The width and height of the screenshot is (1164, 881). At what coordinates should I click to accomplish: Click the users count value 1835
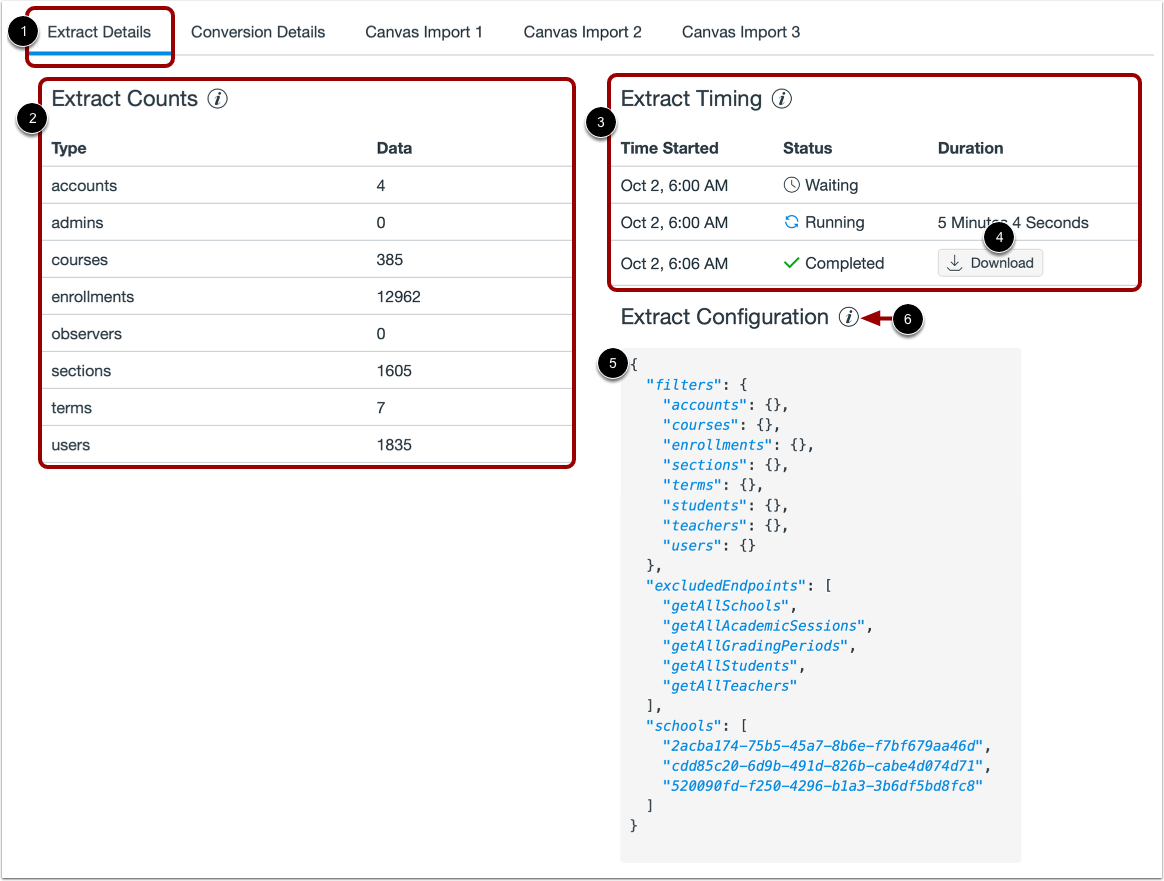pos(394,445)
